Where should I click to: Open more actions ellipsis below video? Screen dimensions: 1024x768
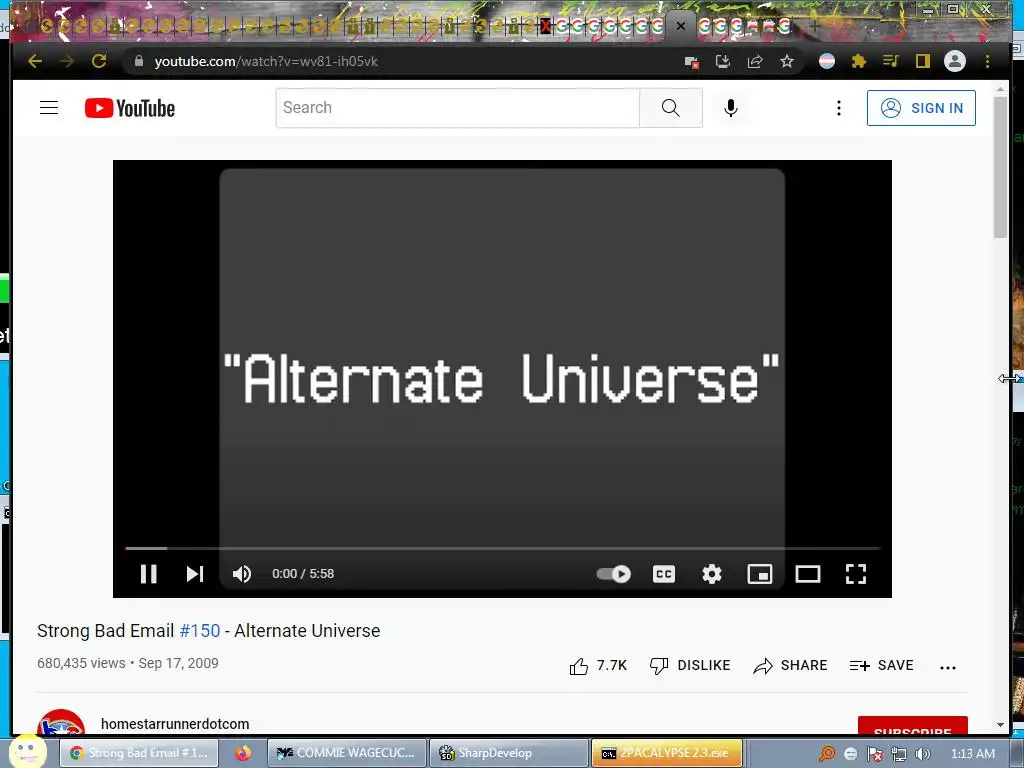point(948,667)
